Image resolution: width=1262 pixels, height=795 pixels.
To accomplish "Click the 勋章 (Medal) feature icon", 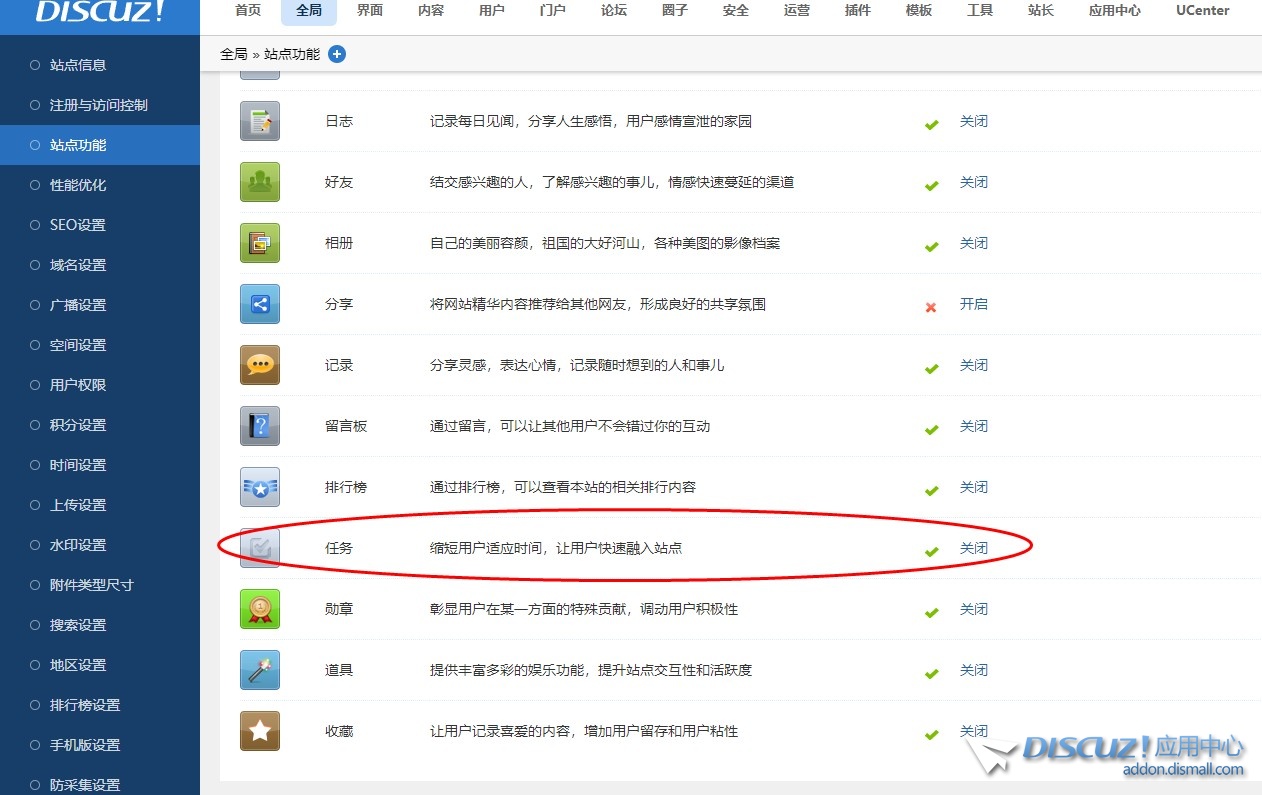I will 260,609.
